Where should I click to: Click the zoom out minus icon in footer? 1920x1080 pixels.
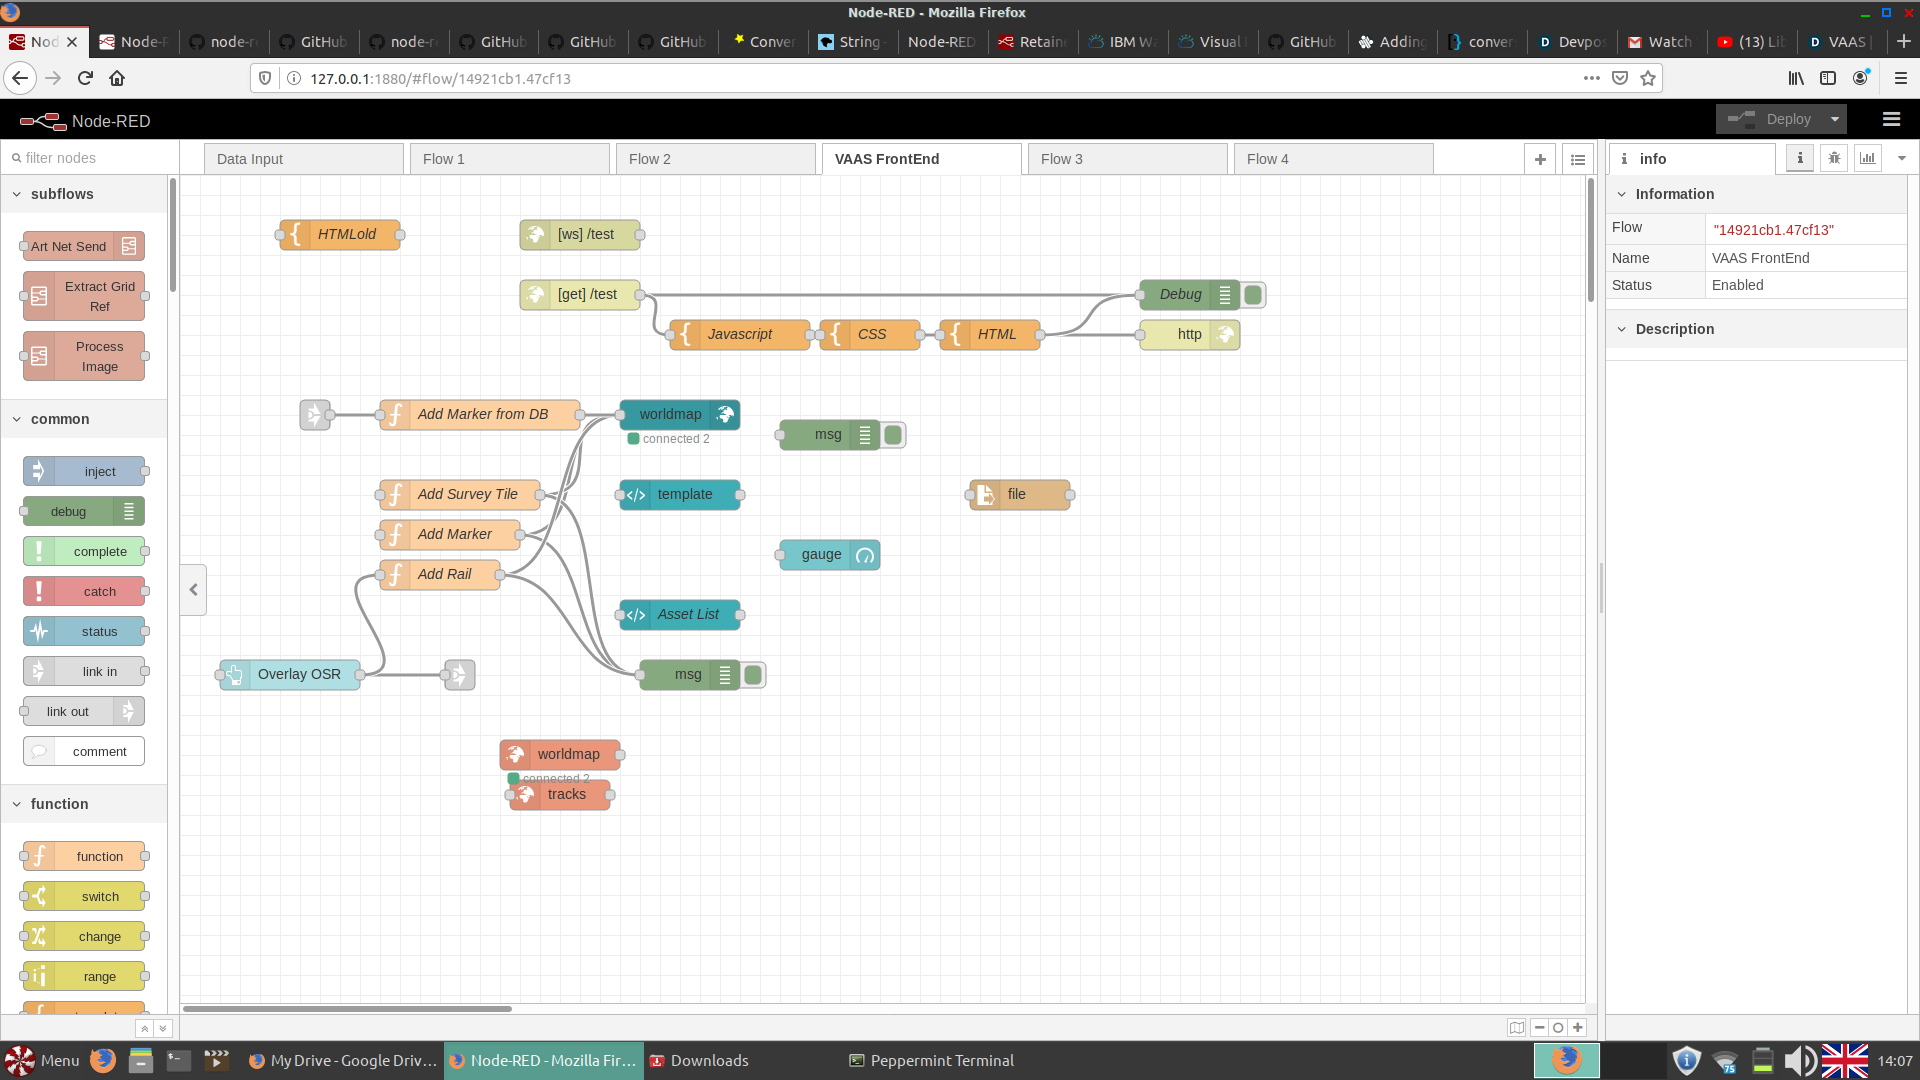tap(1540, 1027)
